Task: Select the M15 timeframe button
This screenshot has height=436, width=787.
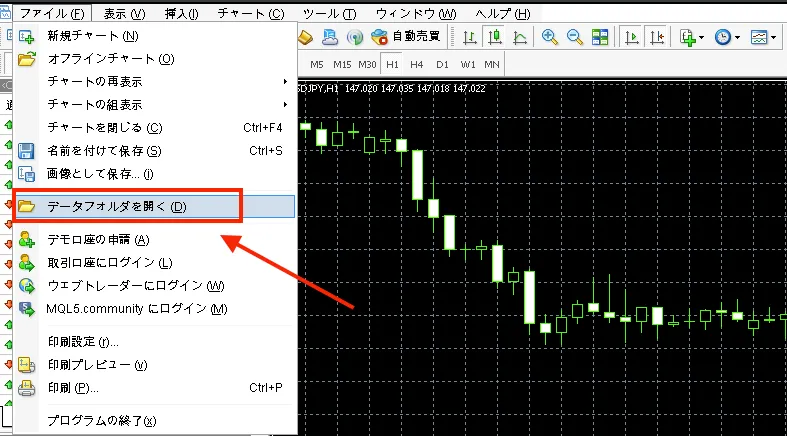Action: [x=342, y=64]
